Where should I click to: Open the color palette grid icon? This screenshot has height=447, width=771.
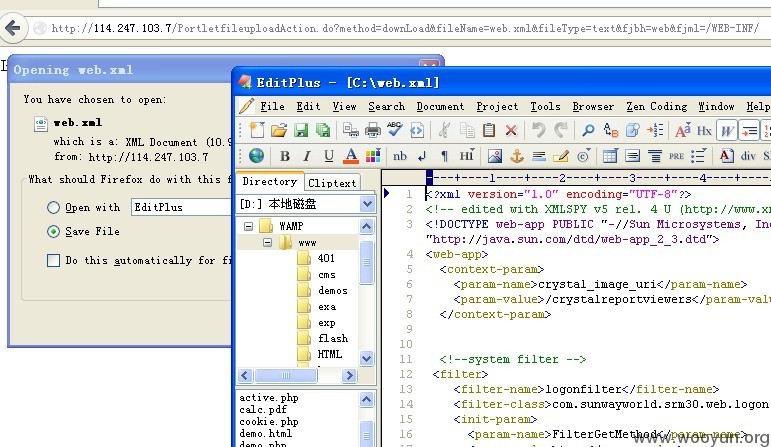(x=373, y=156)
